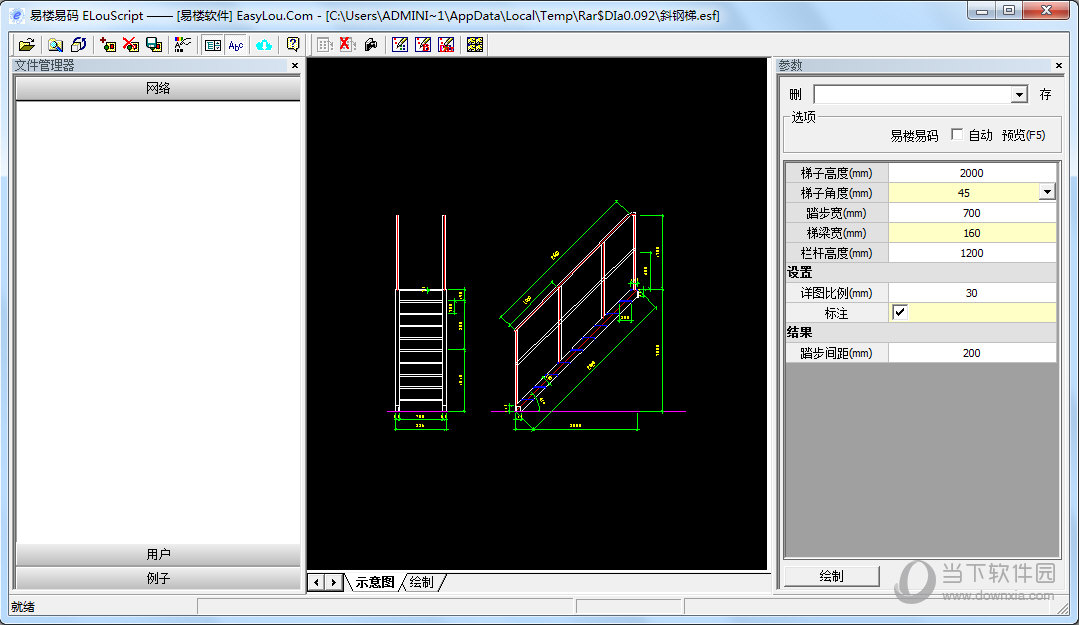Click the application icon in title bar
The width and height of the screenshot is (1079, 625).
pyautogui.click(x=17, y=15)
